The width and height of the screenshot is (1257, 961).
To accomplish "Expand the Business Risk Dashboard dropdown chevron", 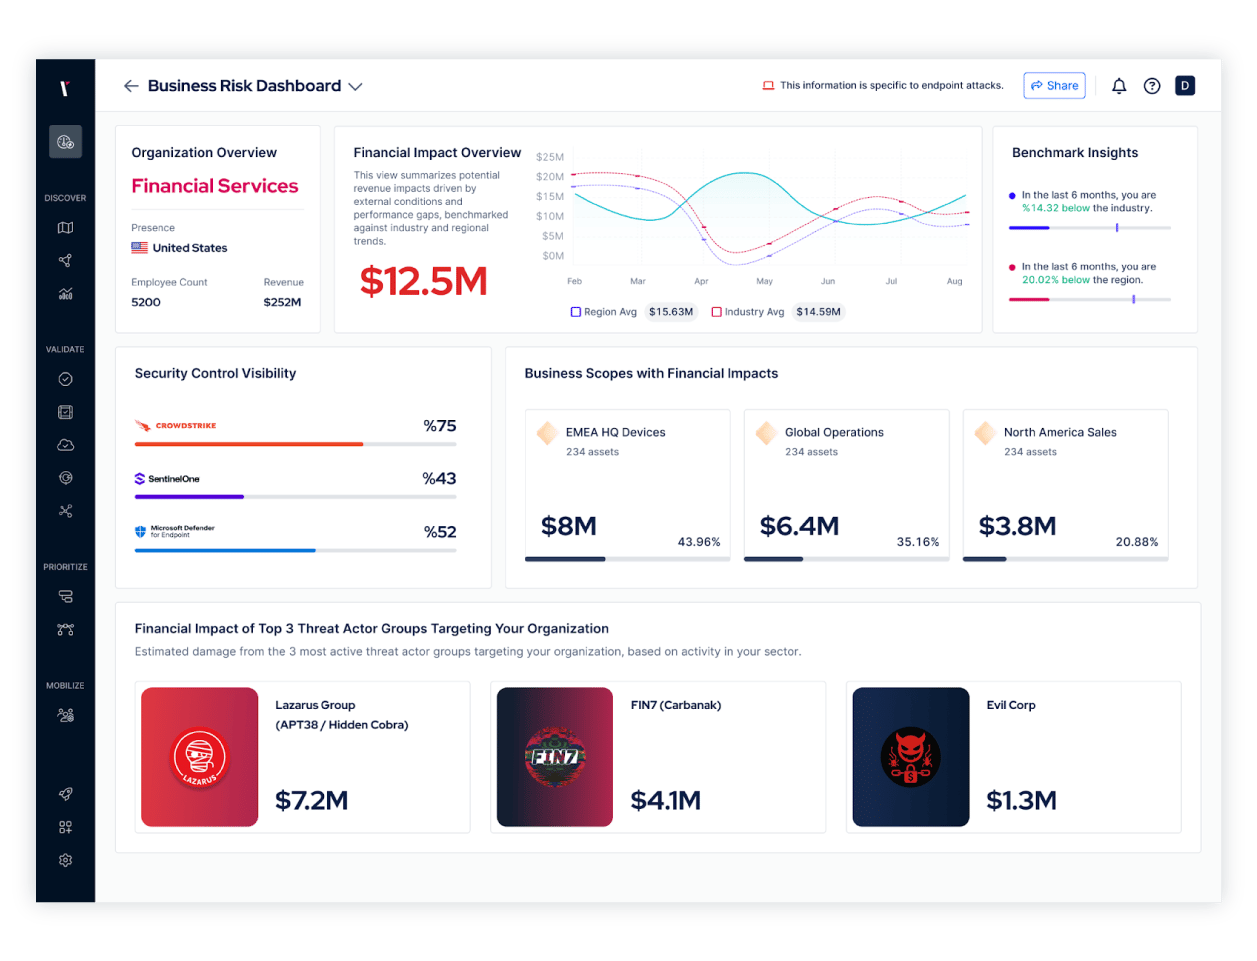I will point(355,87).
